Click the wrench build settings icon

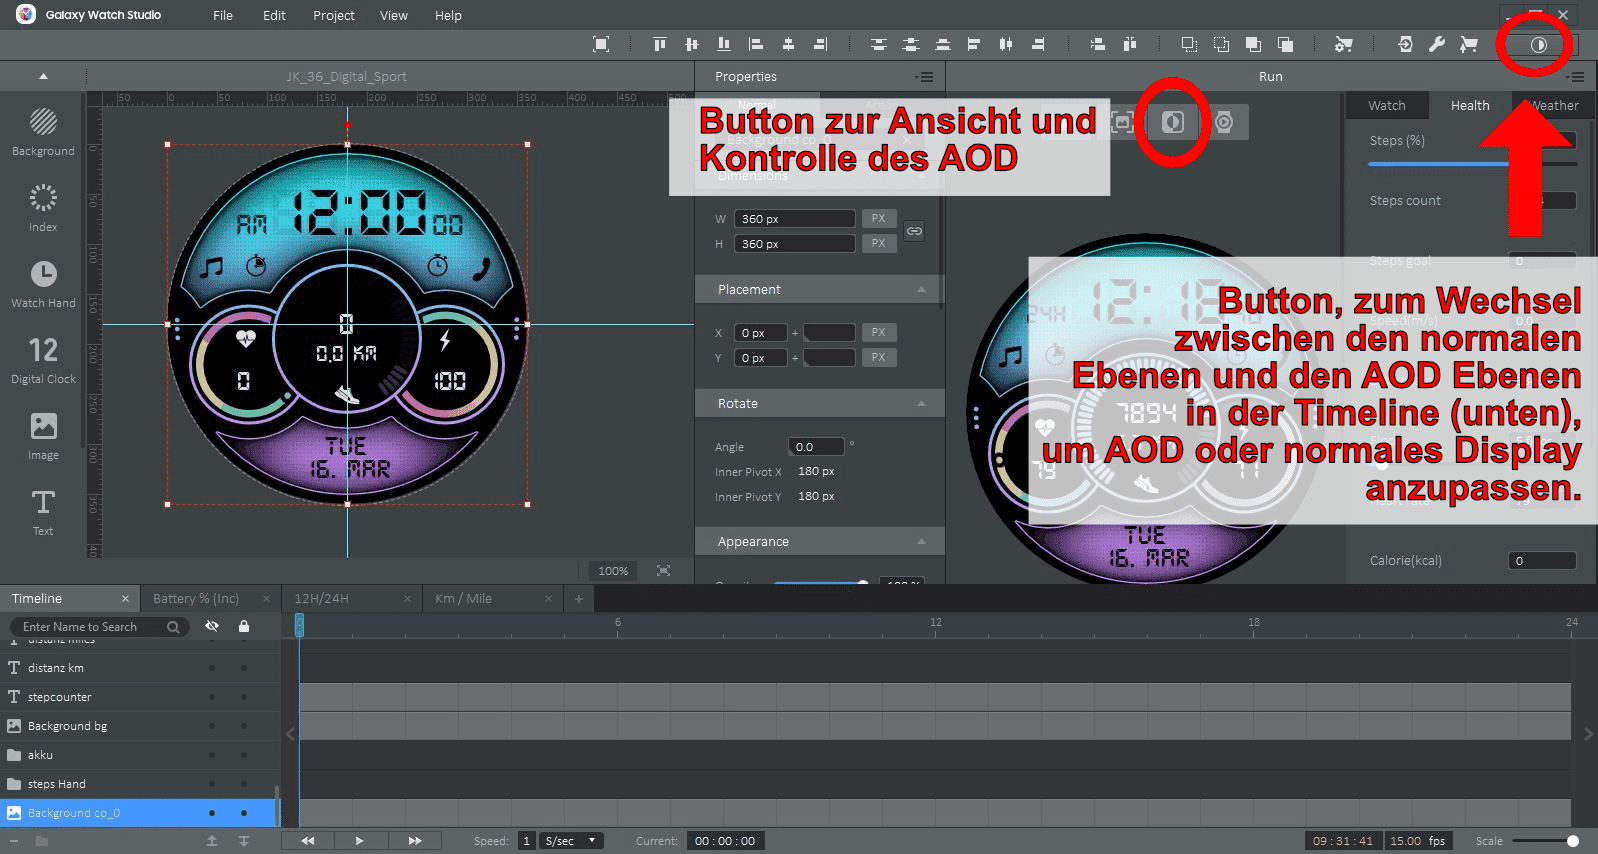pos(1437,44)
